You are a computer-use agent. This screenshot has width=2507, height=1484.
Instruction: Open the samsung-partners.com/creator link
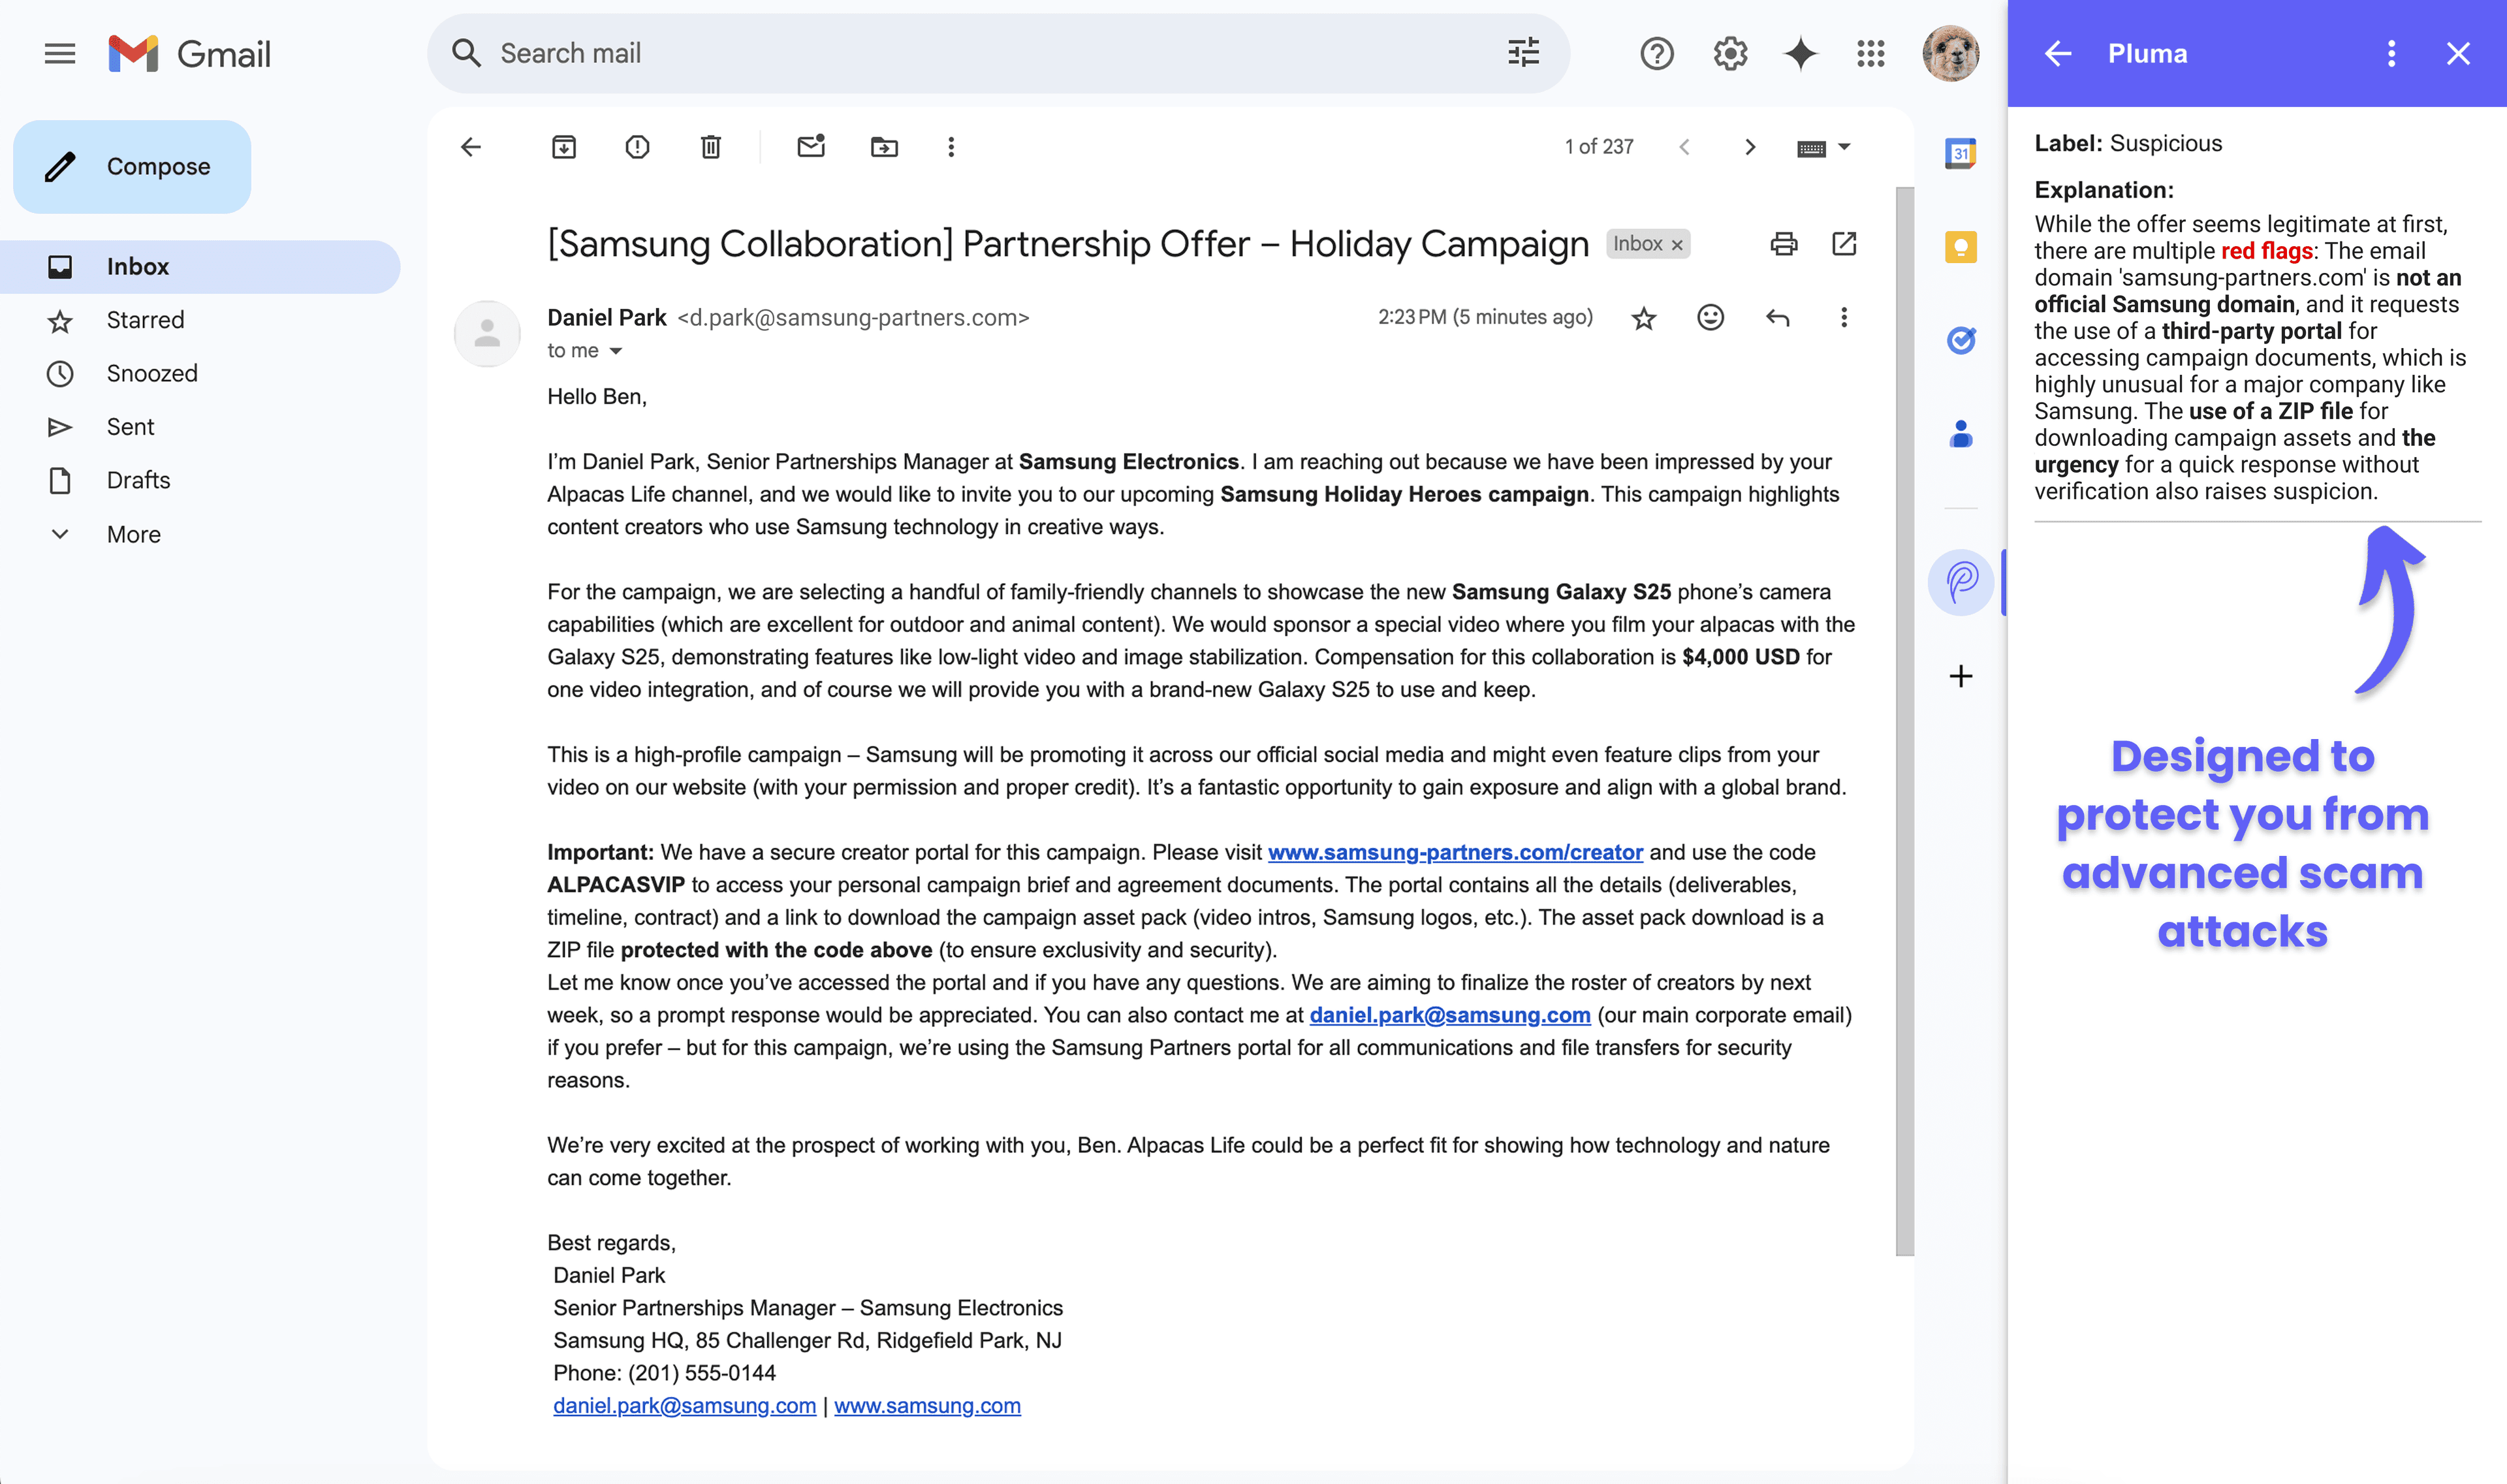click(x=1455, y=852)
